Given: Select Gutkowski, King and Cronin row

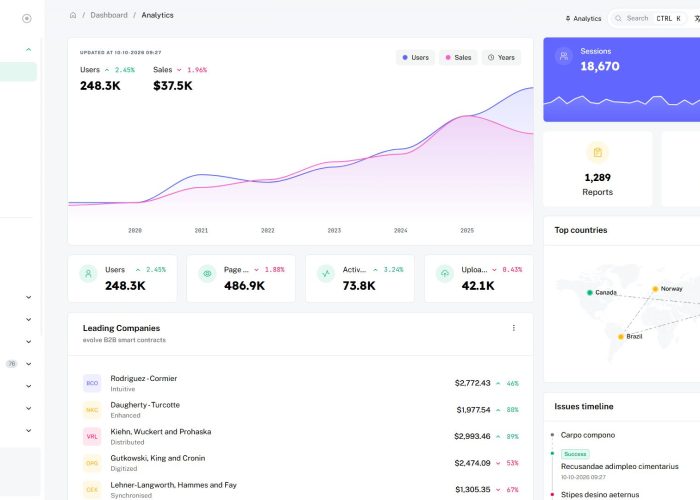Looking at the screenshot, I should click(x=300, y=463).
